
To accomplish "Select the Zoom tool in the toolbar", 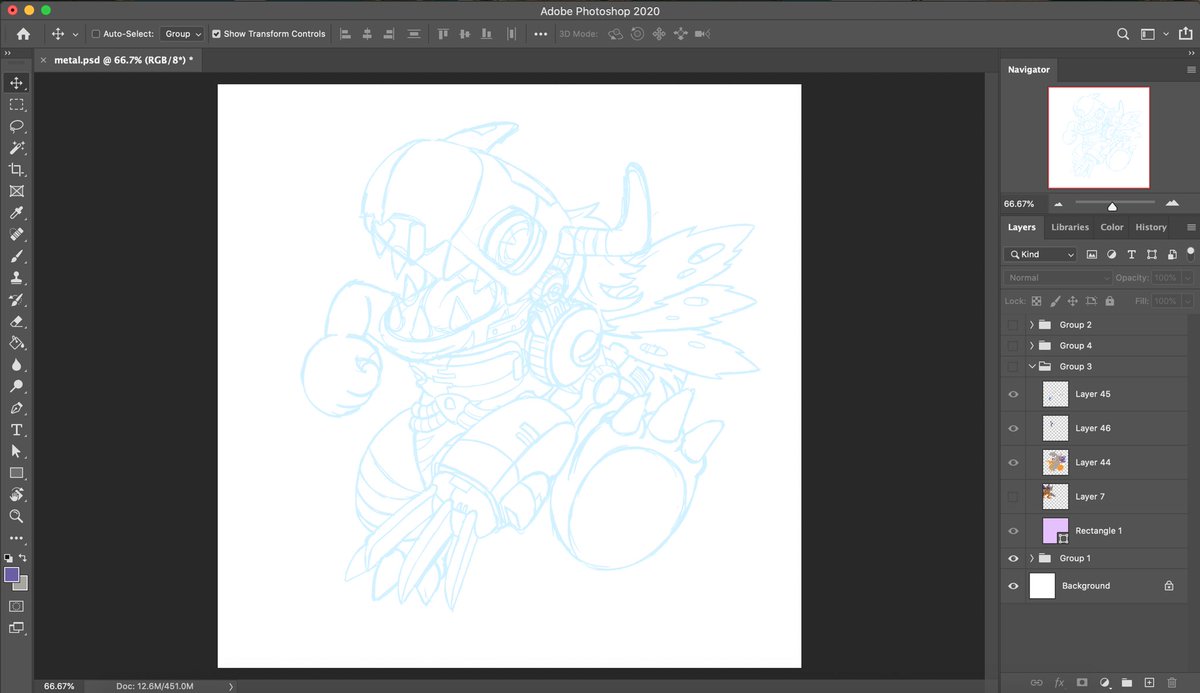I will point(16,516).
